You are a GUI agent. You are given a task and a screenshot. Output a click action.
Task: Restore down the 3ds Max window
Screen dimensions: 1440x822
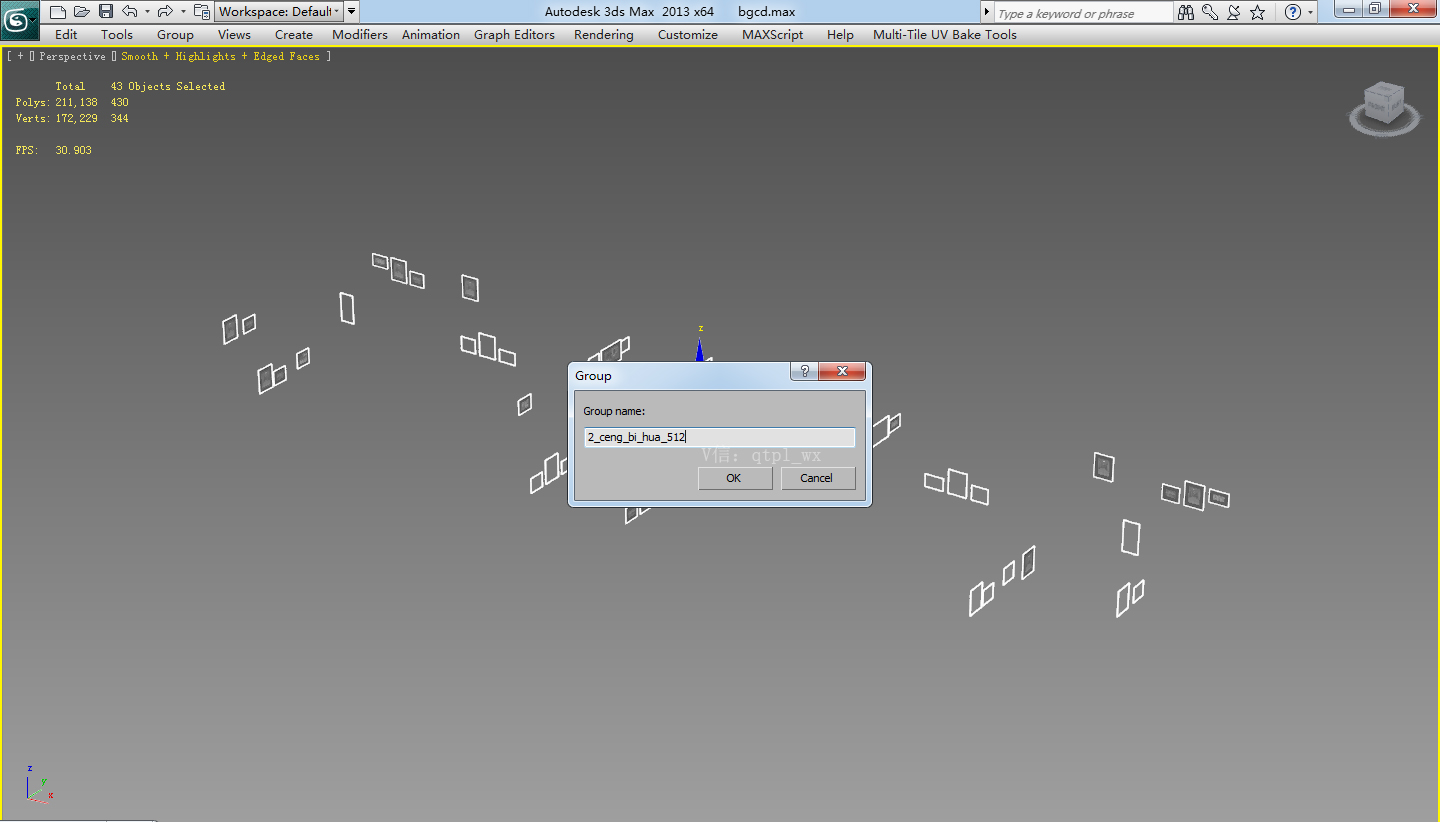point(1376,9)
